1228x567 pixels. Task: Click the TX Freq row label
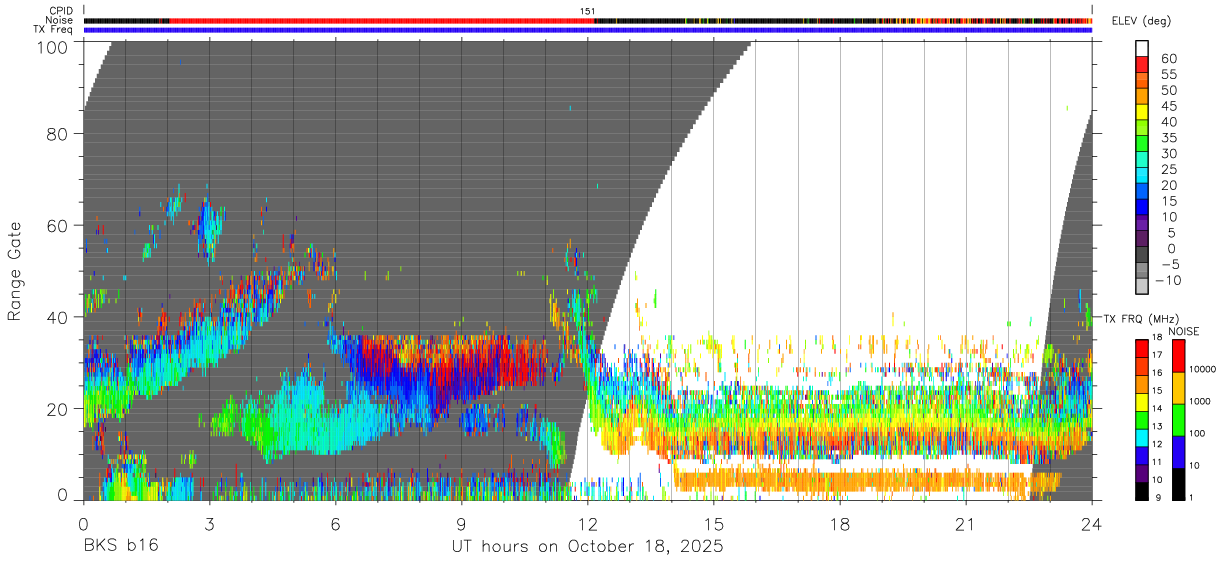tap(54, 30)
